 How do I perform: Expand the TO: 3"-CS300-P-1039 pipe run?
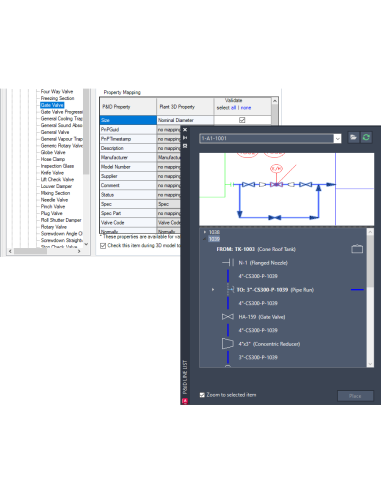(x=213, y=290)
